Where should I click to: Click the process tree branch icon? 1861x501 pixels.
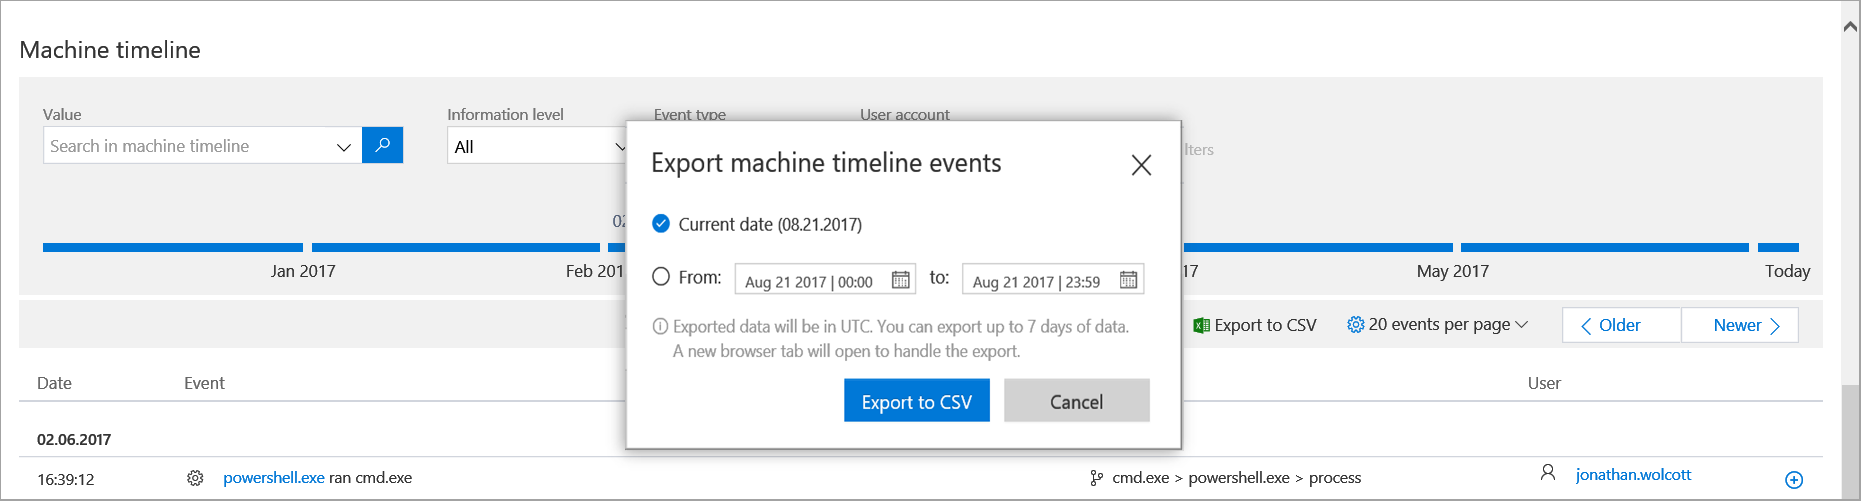(1097, 478)
